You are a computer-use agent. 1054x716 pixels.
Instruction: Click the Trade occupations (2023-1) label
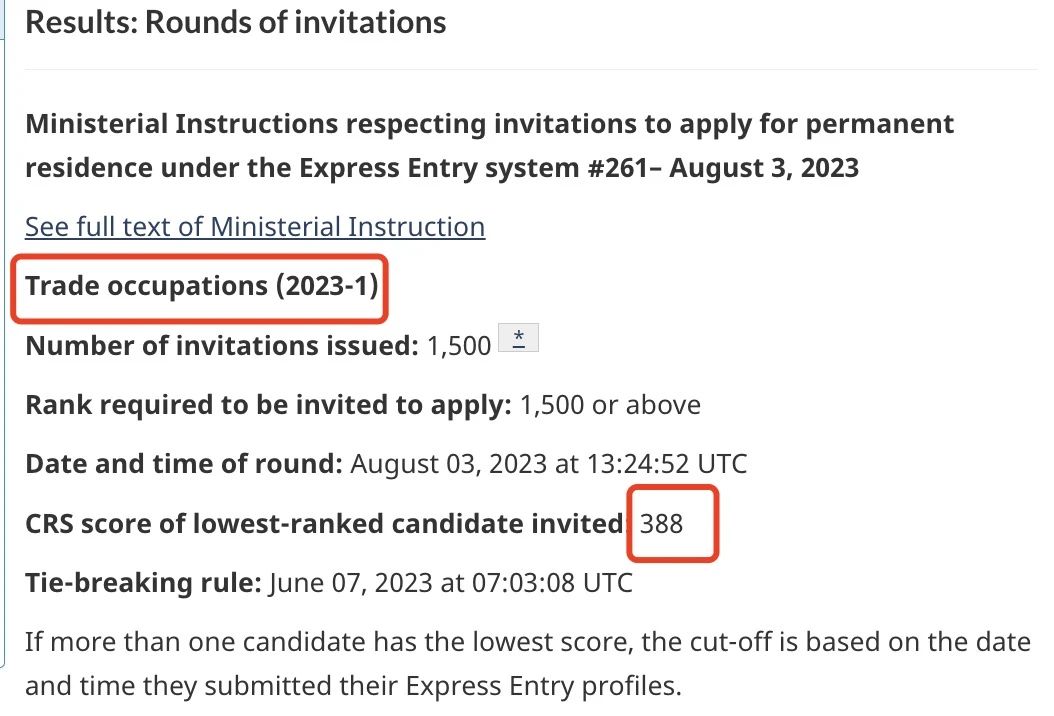(x=202, y=286)
